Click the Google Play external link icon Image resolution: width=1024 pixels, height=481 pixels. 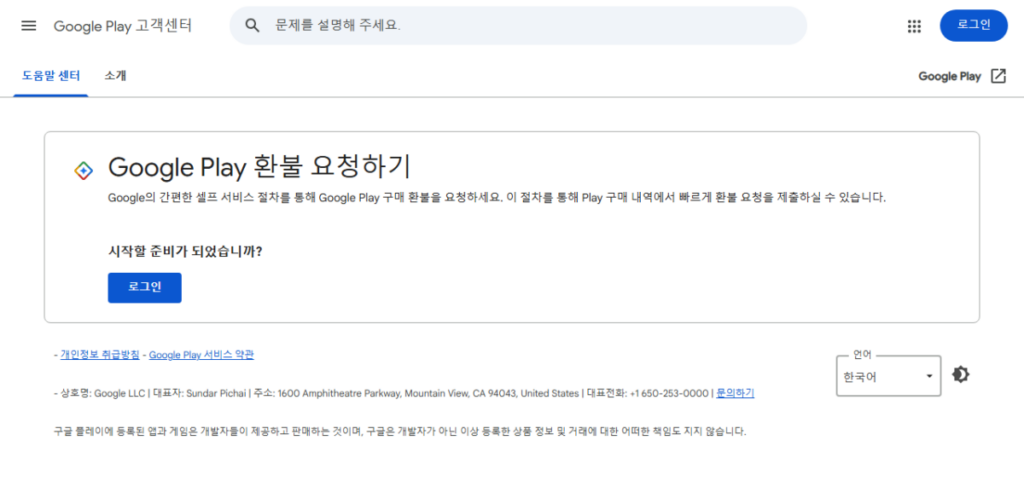(x=998, y=76)
